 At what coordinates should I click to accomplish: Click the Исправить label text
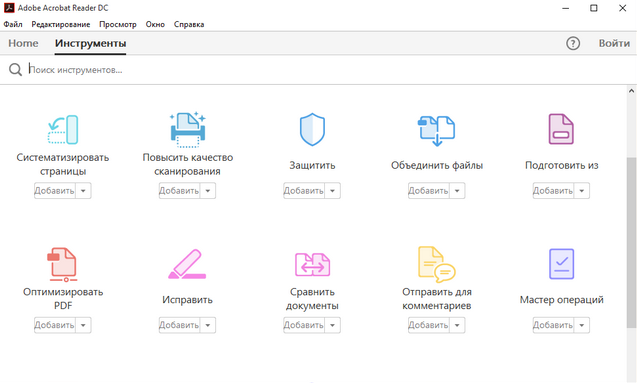point(187,300)
